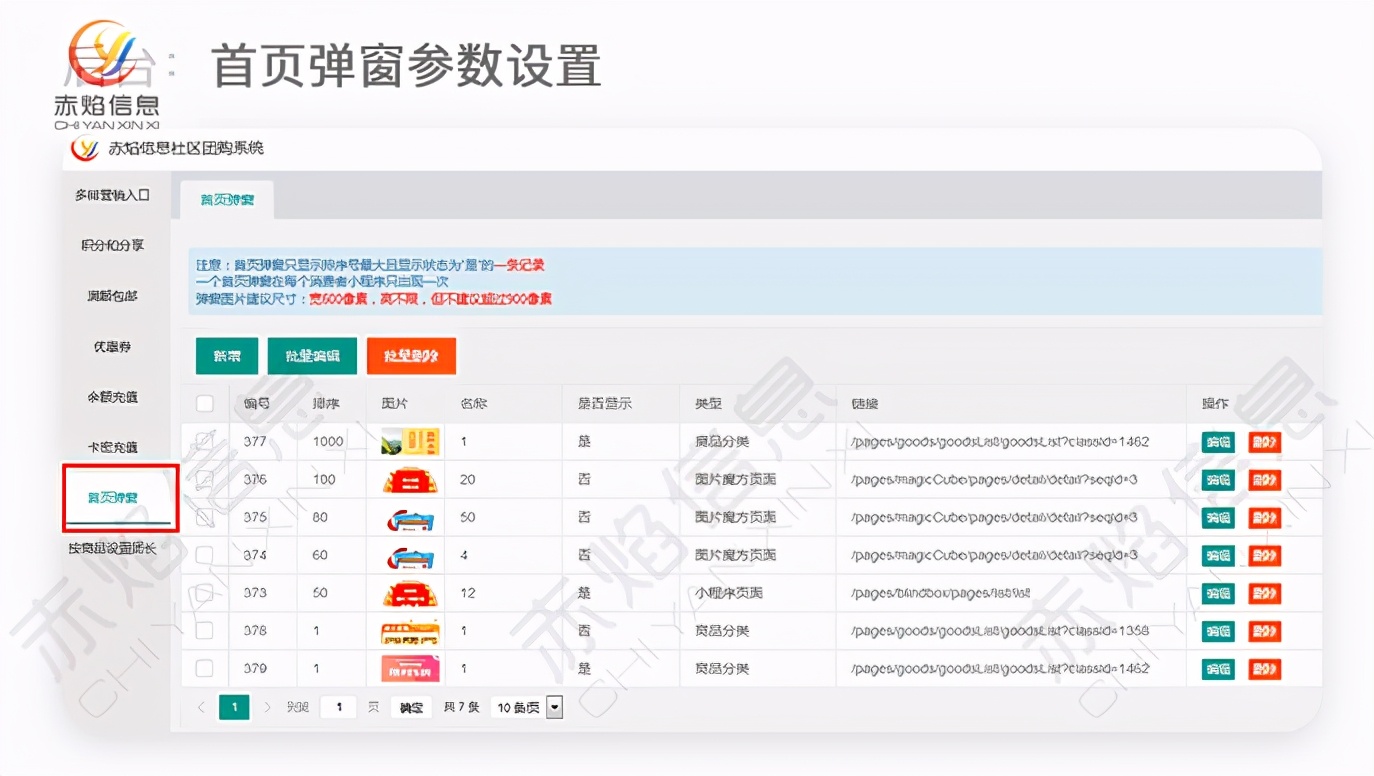Click the 删除 button for row 376
The height and width of the screenshot is (776, 1374).
pos(1264,480)
